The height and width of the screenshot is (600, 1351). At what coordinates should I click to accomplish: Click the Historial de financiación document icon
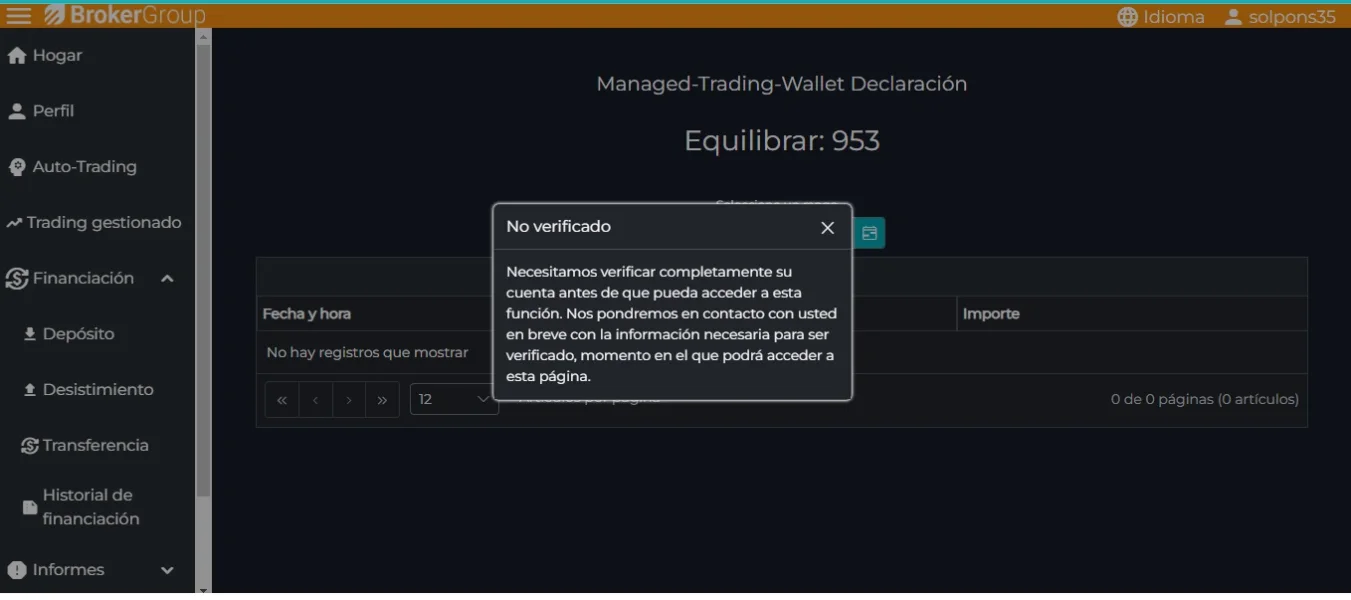[x=30, y=508]
